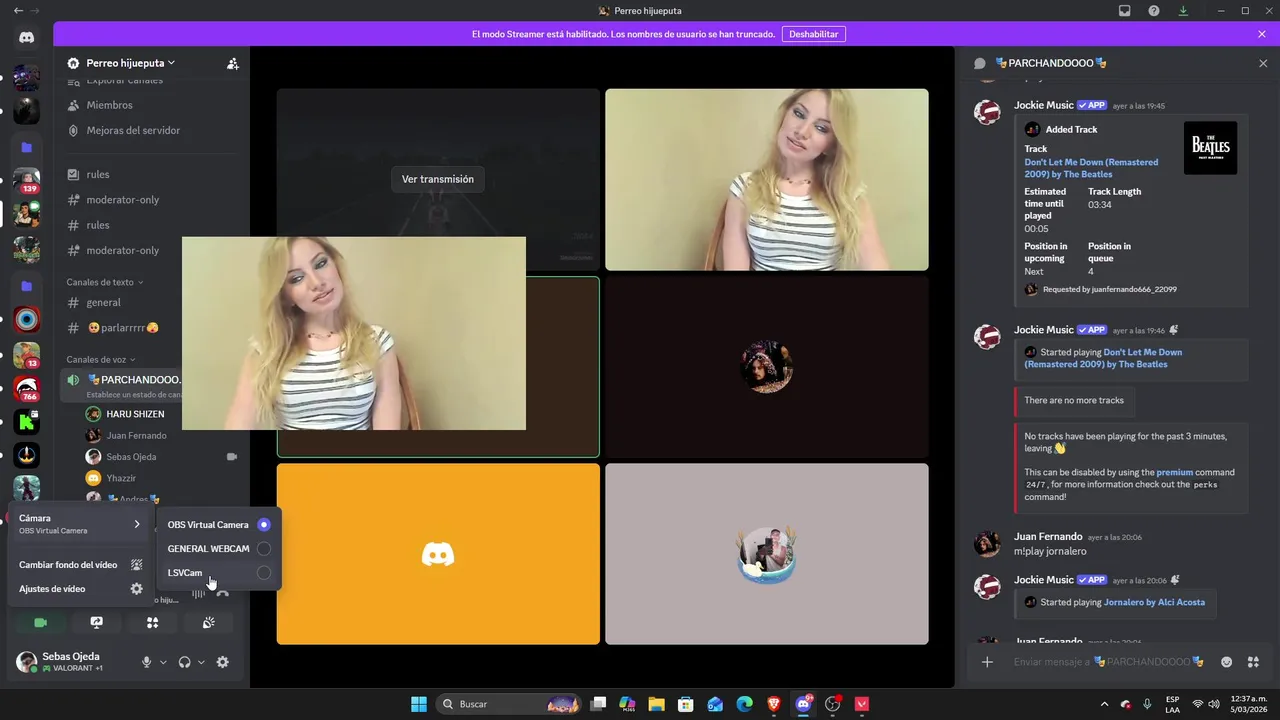Open Ajustes de vídeo menu entry

[80, 589]
